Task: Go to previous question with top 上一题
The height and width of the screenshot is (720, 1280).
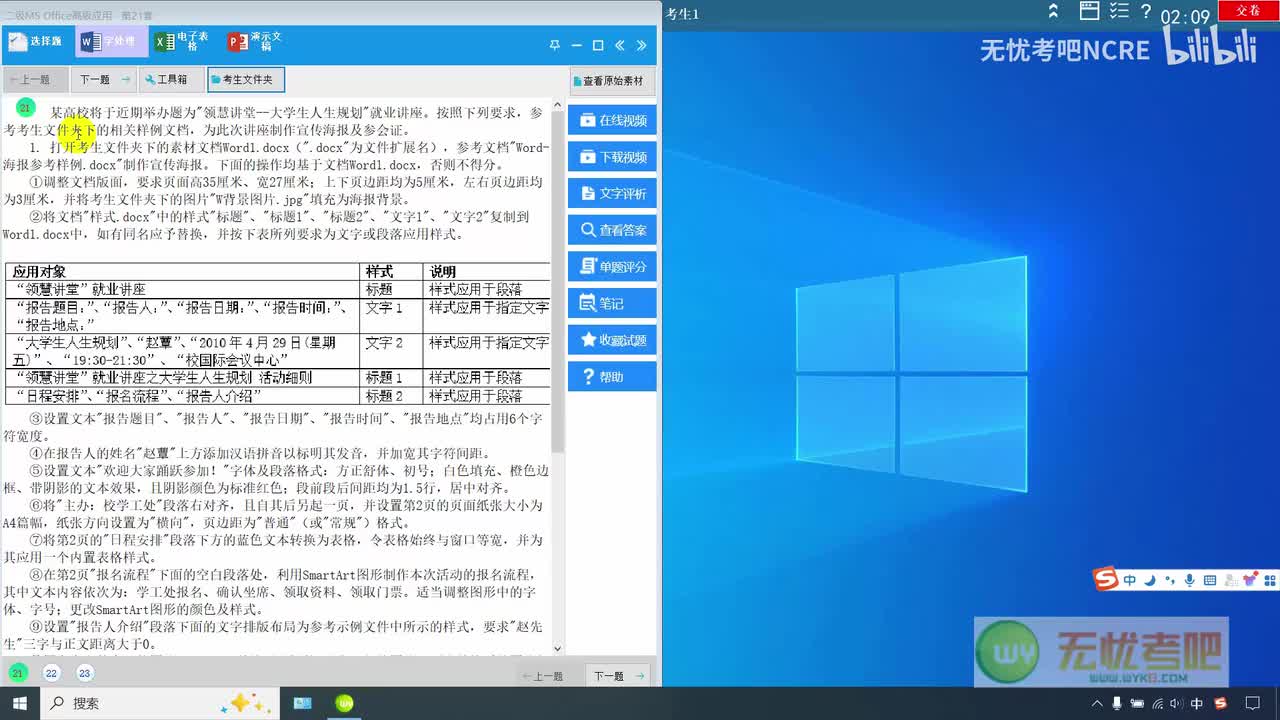Action: click(x=34, y=80)
